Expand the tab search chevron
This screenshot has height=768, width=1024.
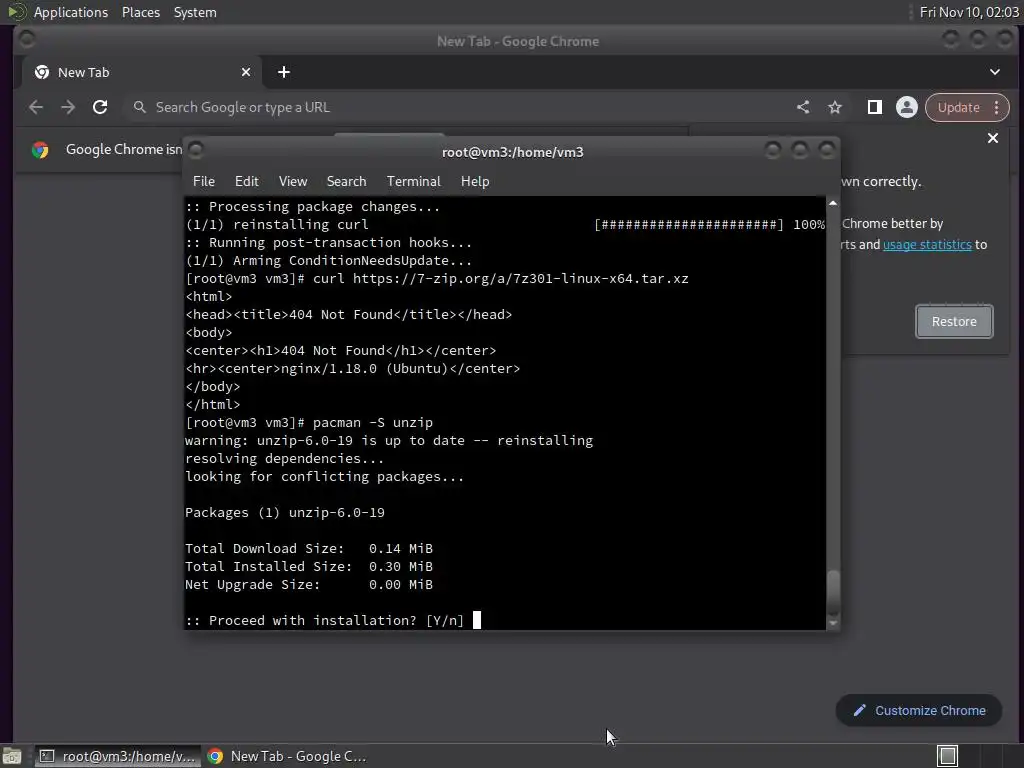coord(995,72)
